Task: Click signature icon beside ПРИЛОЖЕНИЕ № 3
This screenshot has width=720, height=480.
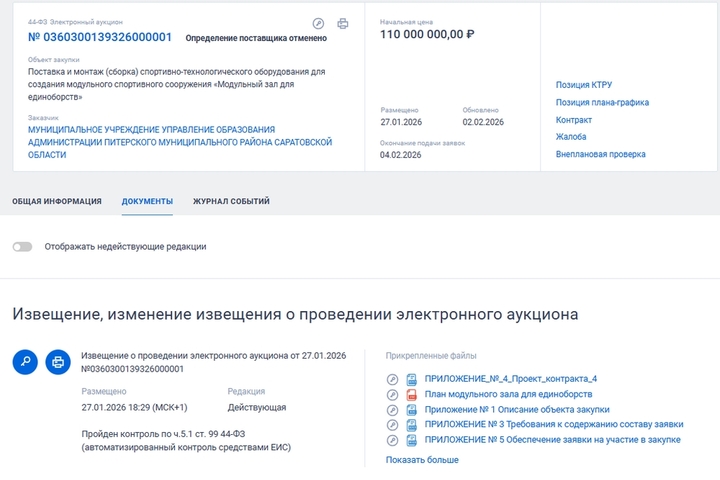Action: click(393, 424)
